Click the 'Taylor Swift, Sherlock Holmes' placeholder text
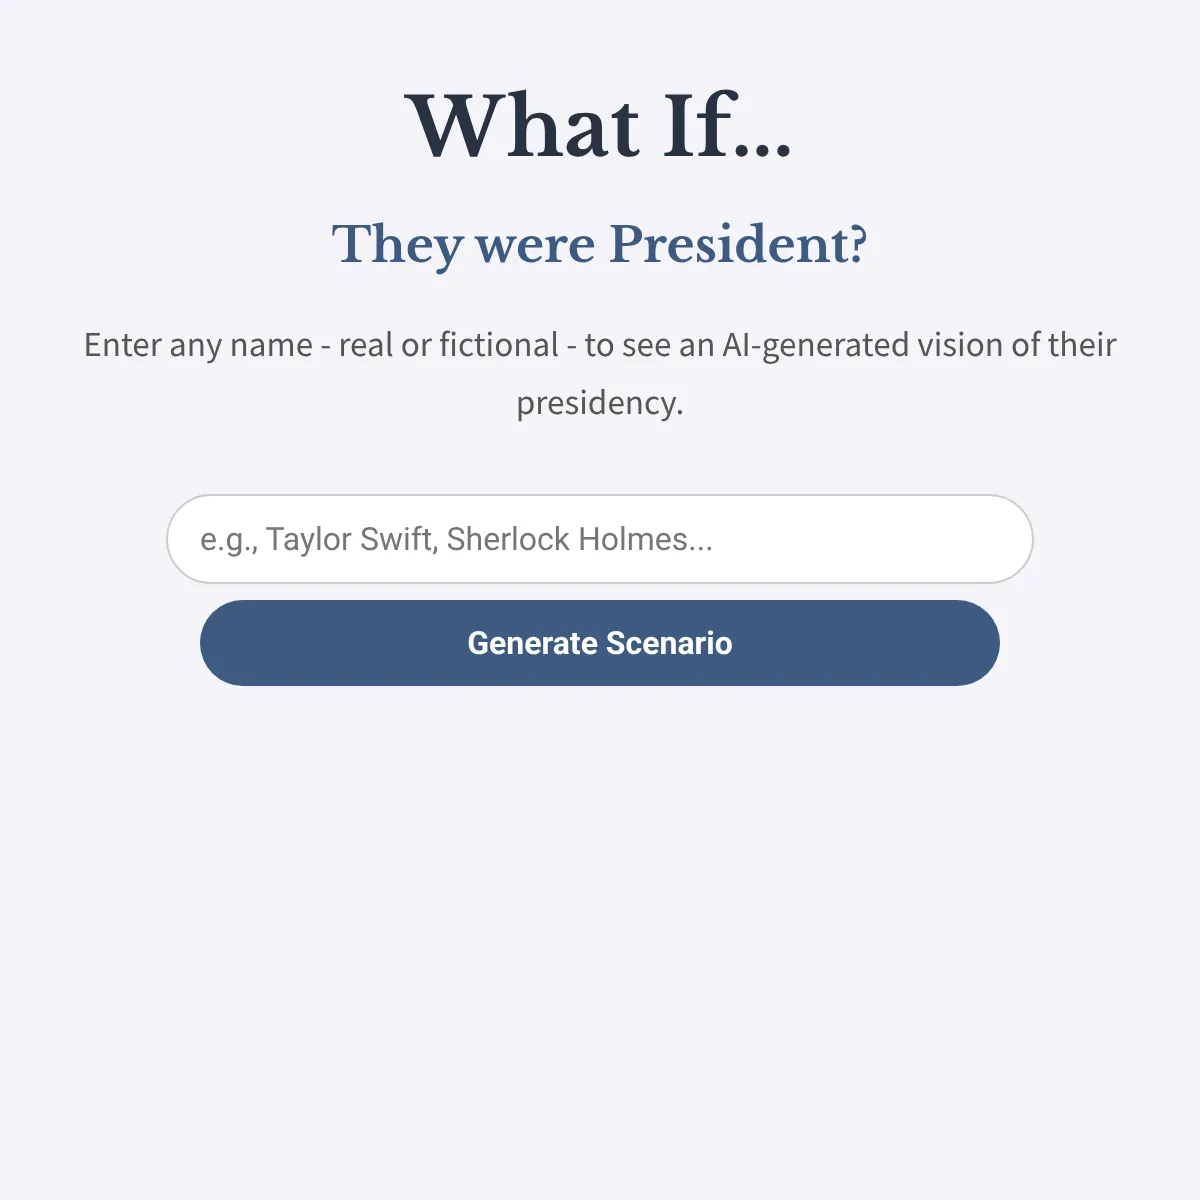Image resolution: width=1200 pixels, height=1200 pixels. [489, 539]
